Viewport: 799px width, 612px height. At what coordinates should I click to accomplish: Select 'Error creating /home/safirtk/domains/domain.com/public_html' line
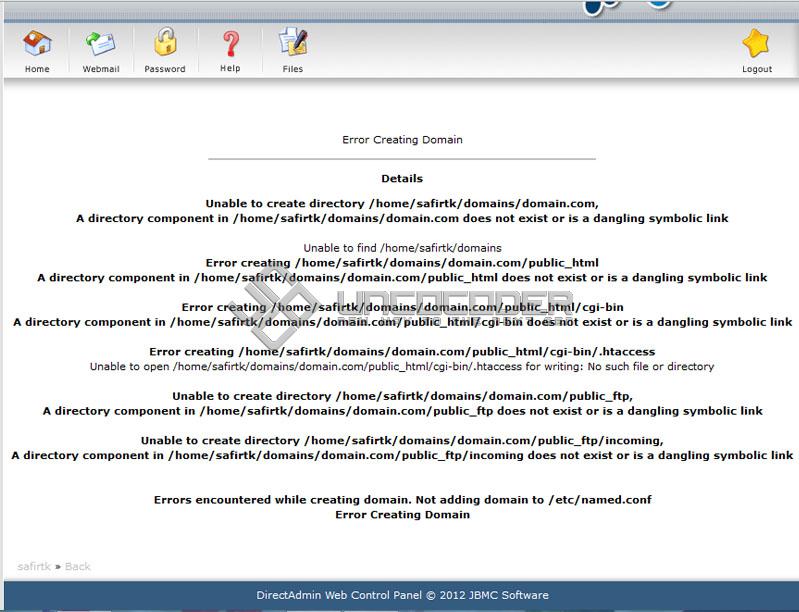[402, 263]
